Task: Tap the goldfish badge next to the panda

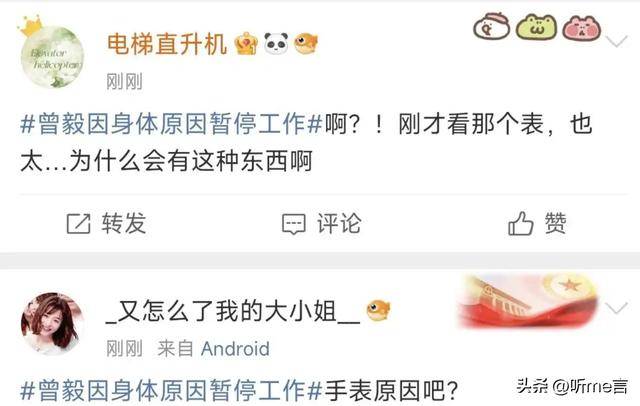Action: 306,43
